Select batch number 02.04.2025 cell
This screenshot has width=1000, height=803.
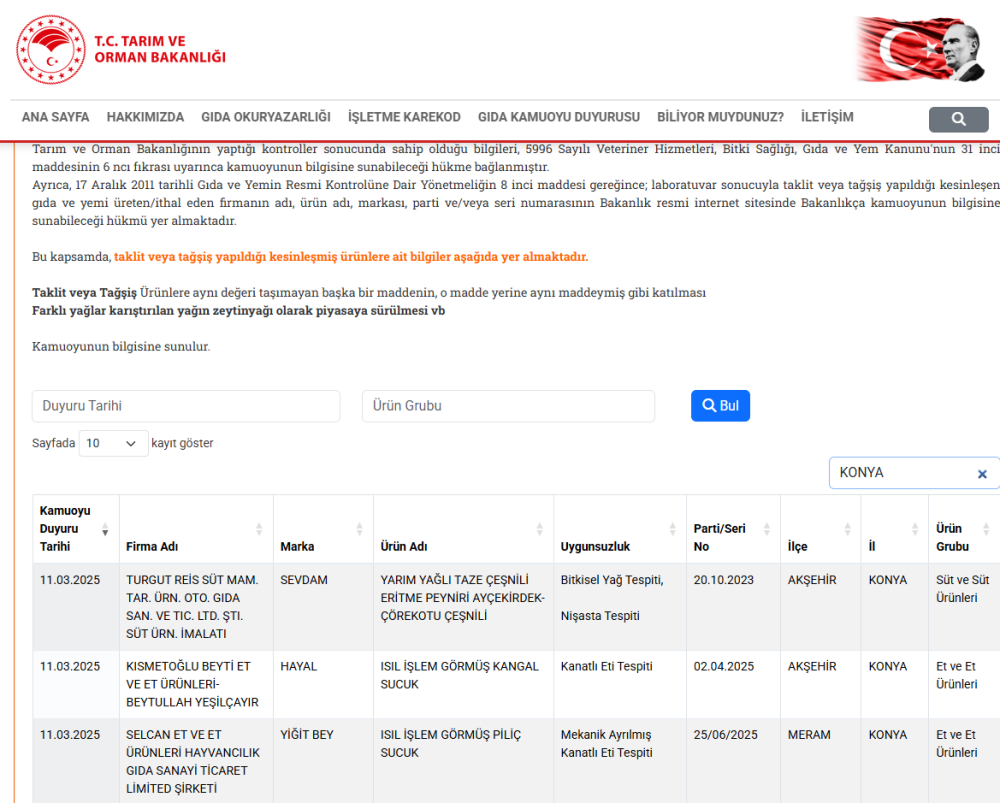coord(733,684)
